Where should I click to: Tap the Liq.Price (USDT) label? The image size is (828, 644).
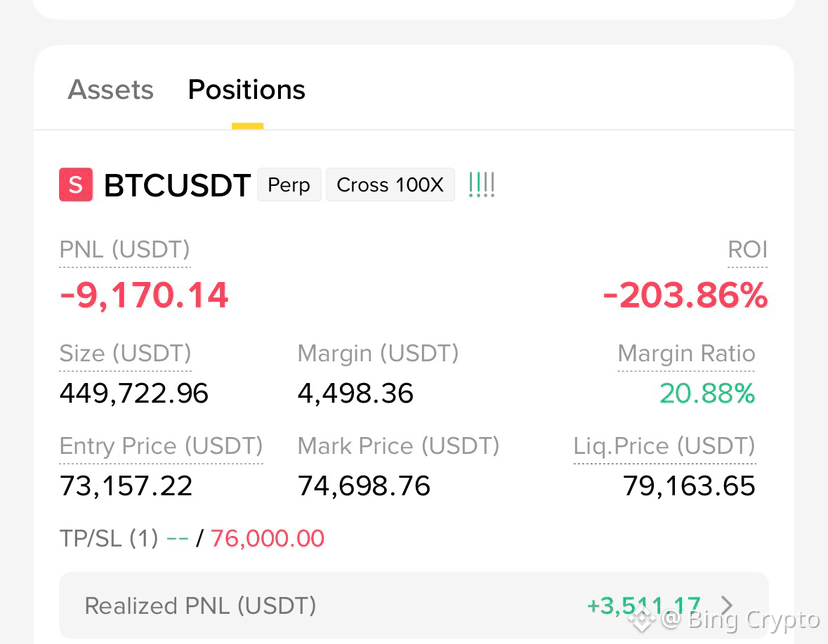click(664, 446)
